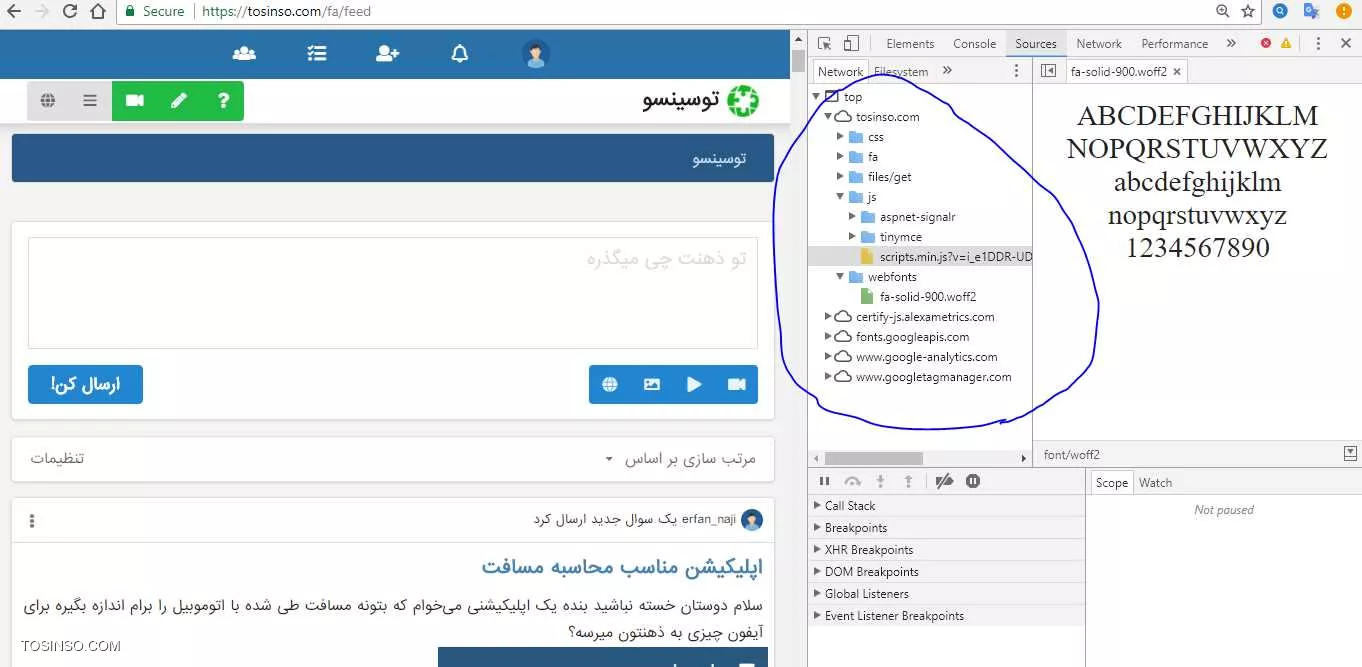Open Chrome's three-dot menu
Screen dimensions: 1362x667
coord(1343,11)
